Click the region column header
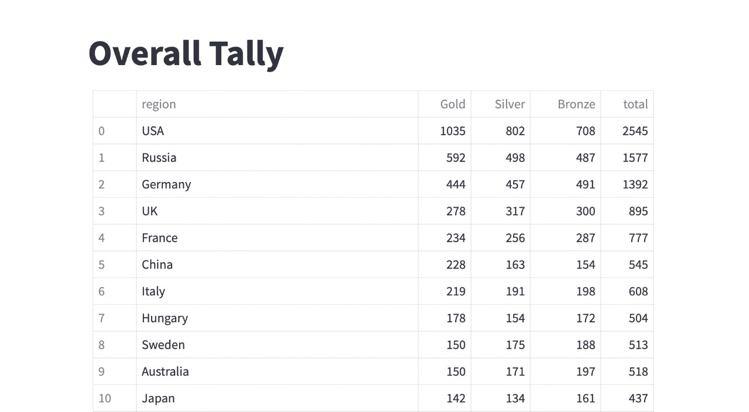This screenshot has height=412, width=749. 277,104
